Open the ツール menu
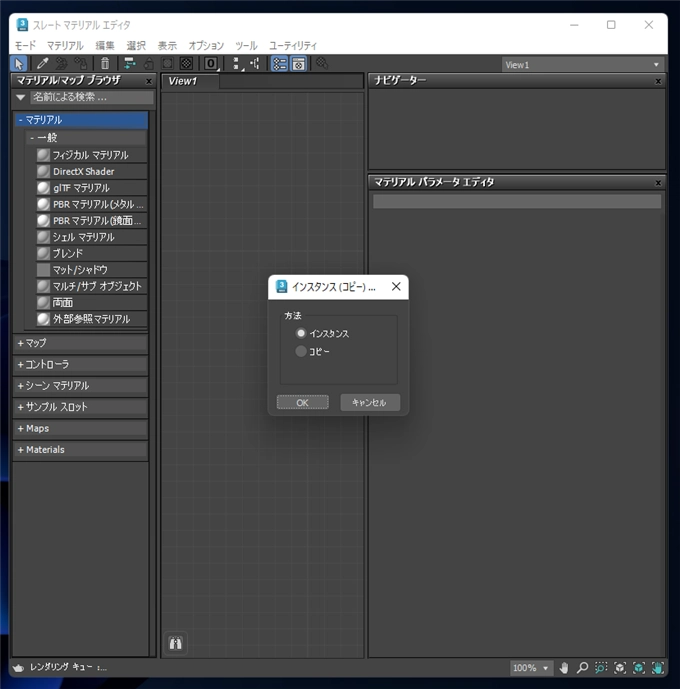Viewport: 680px width, 689px height. point(246,46)
